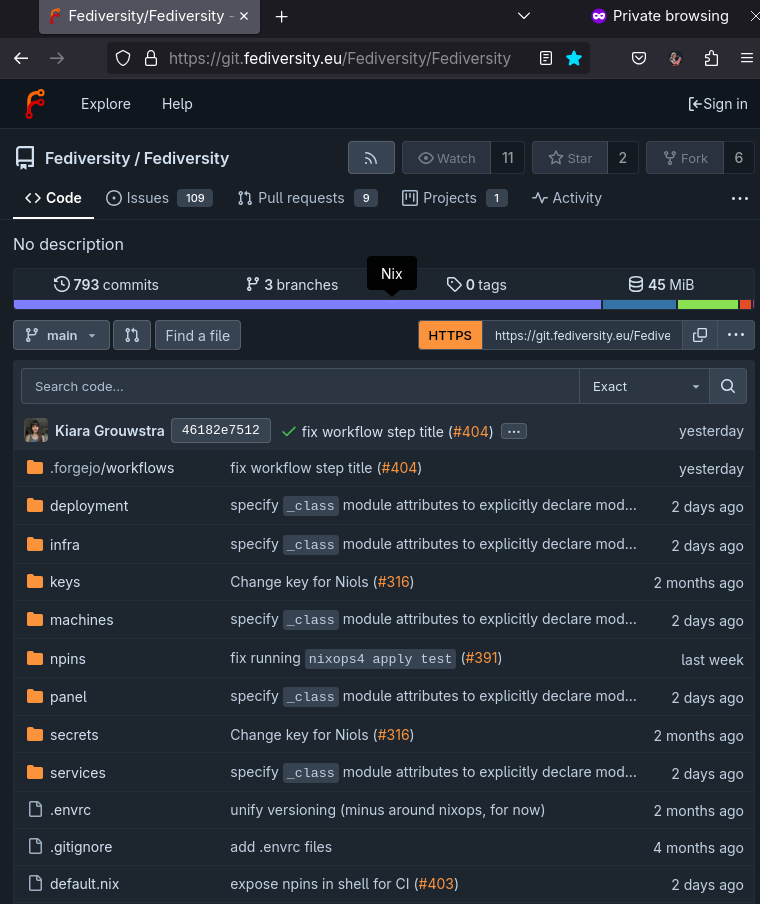Open the .forgejo/workflows folder

tap(112, 468)
